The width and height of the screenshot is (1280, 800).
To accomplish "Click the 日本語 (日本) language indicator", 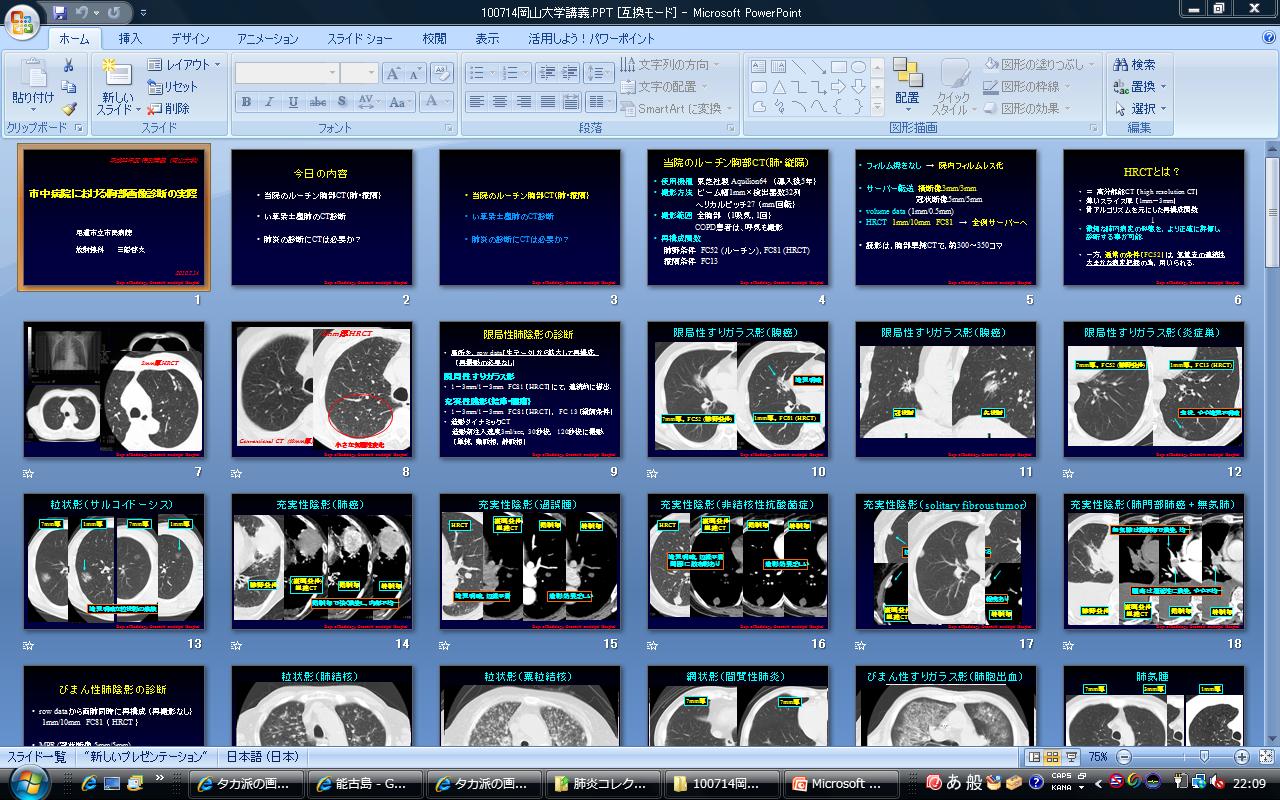I will coord(263,757).
